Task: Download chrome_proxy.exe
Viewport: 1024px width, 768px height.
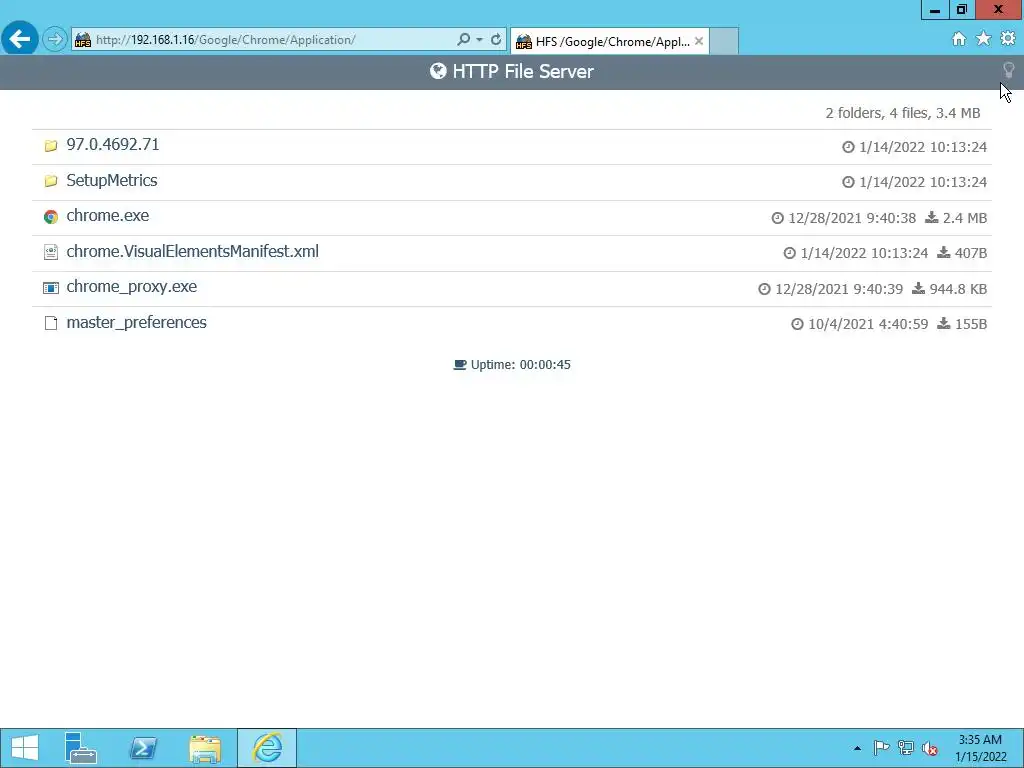Action: click(x=131, y=287)
